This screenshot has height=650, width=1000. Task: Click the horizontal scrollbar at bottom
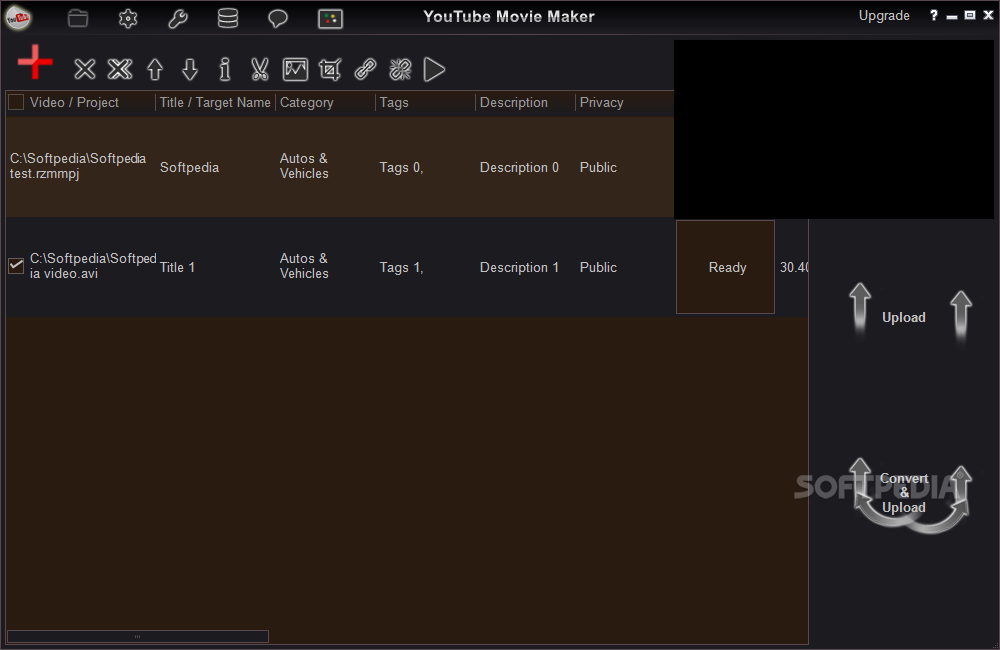[138, 636]
